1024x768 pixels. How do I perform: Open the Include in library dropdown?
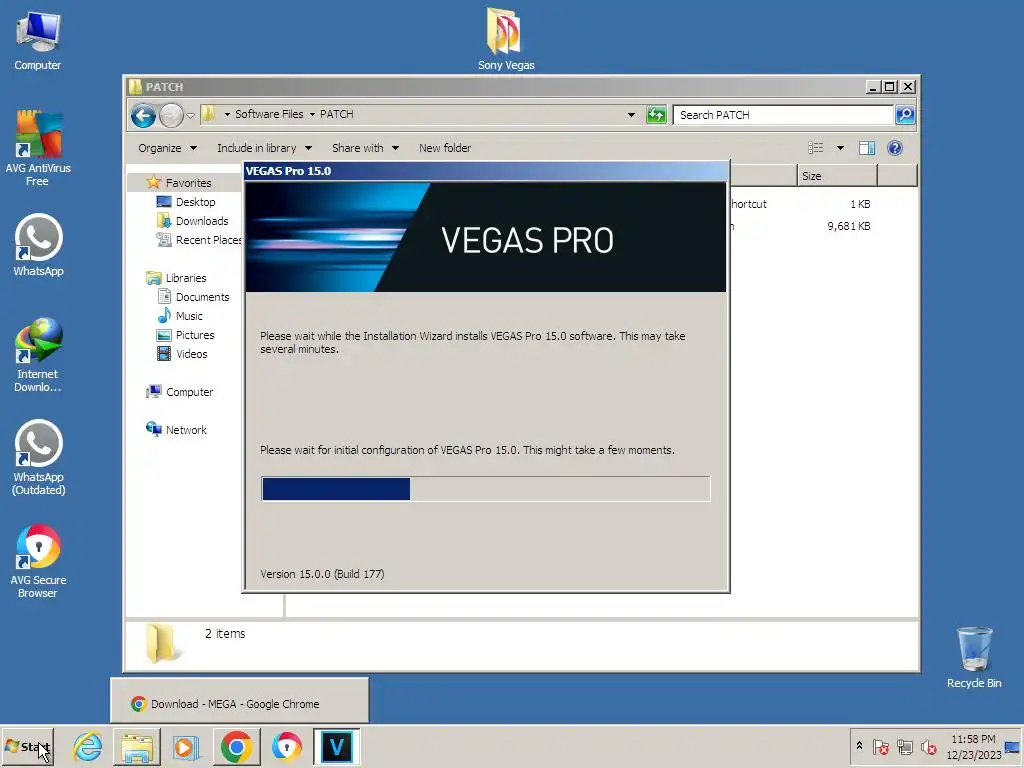pos(264,148)
